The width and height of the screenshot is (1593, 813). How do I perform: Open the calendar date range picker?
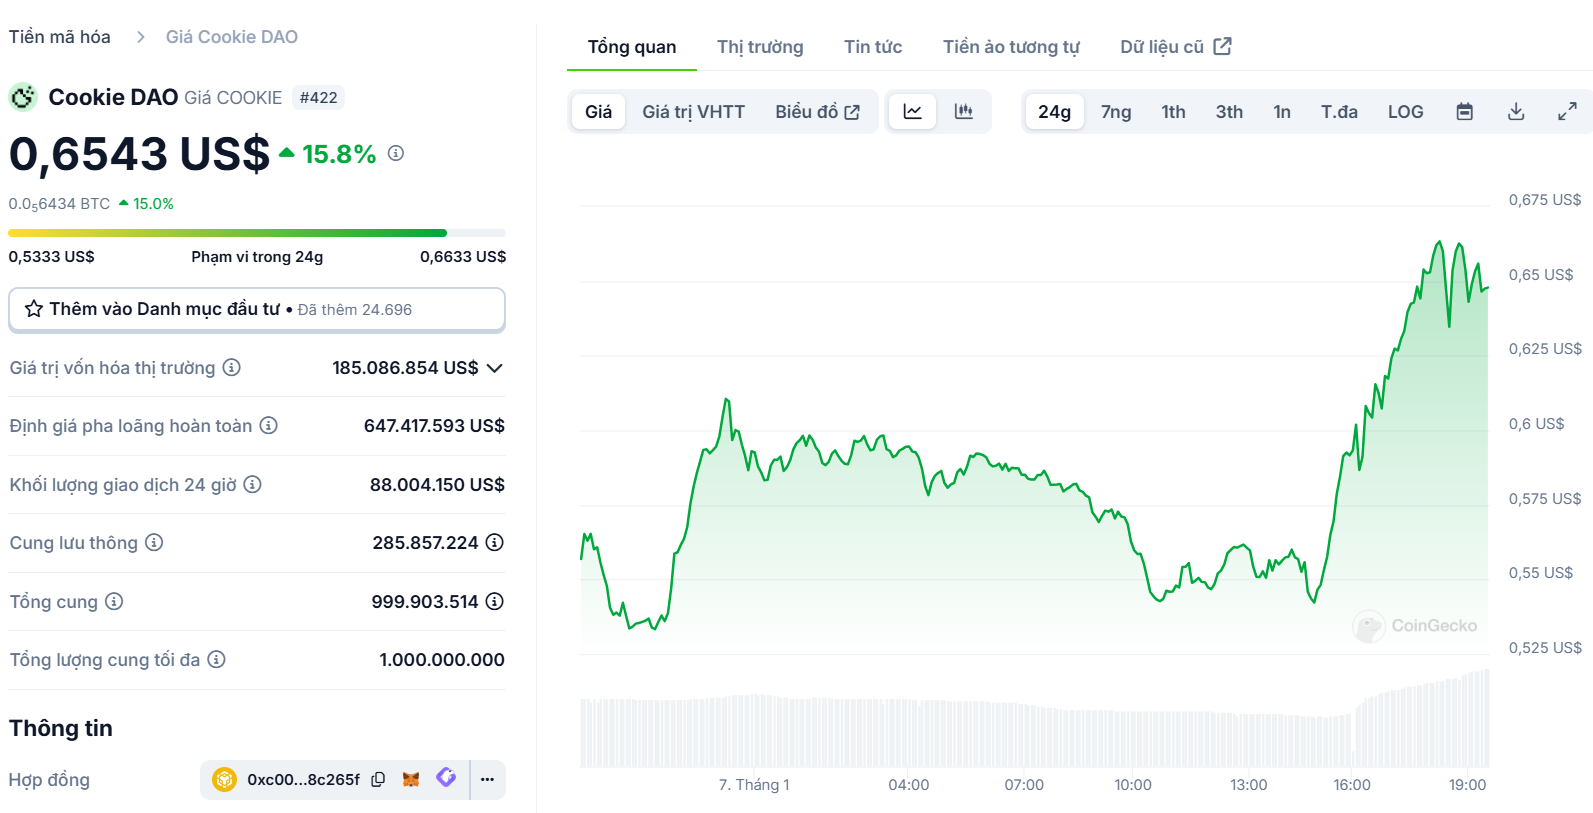(1465, 111)
